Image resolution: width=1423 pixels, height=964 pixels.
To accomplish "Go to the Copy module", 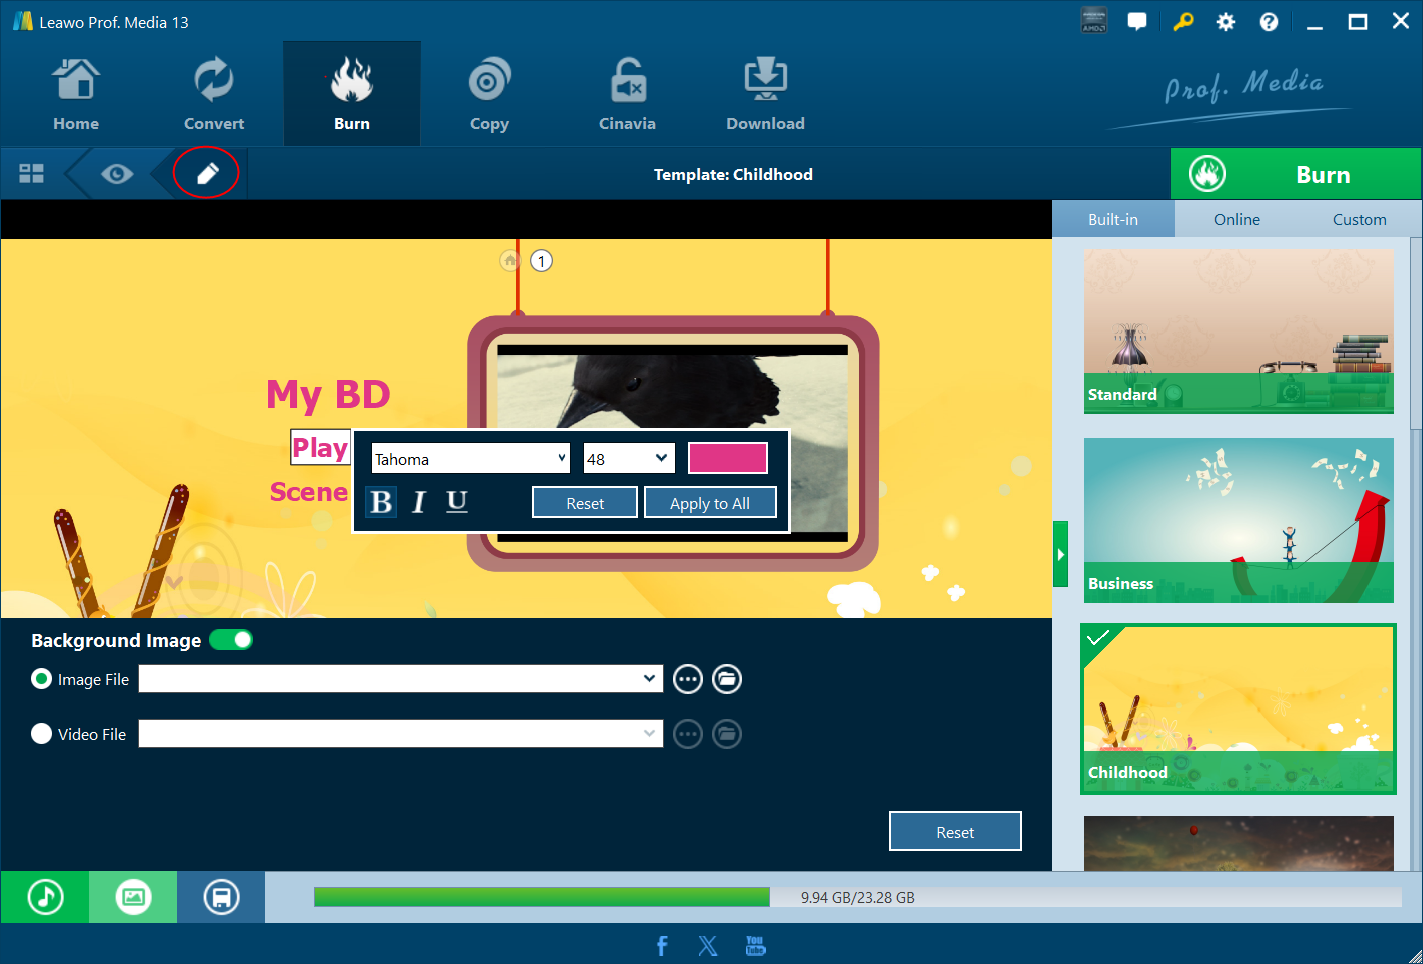I will (489, 94).
